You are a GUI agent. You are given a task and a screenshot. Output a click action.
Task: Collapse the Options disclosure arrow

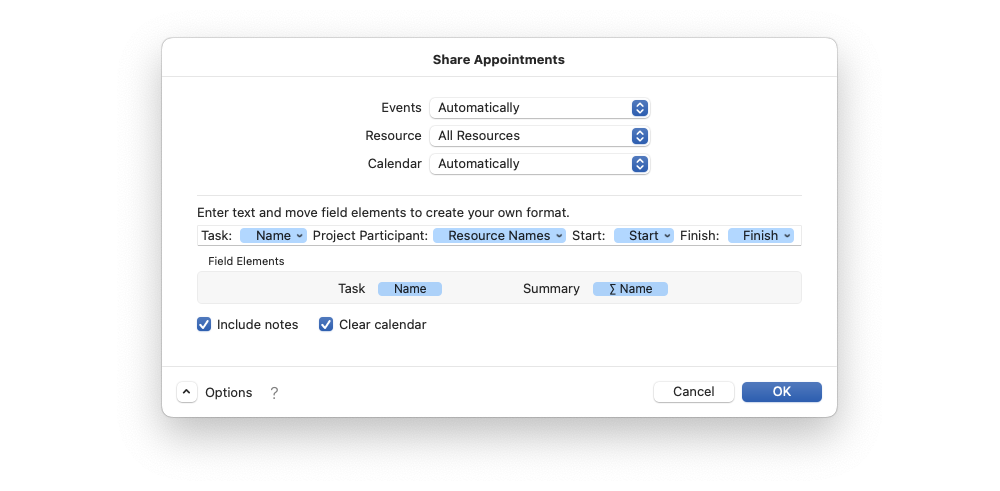pos(187,392)
